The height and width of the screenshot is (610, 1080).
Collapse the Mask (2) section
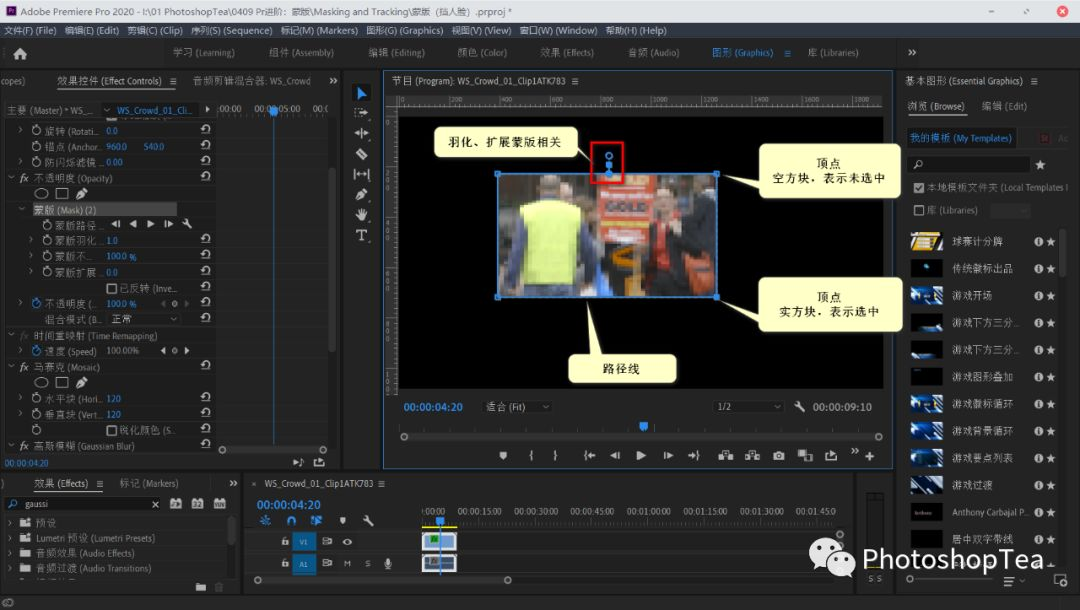[x=23, y=210]
